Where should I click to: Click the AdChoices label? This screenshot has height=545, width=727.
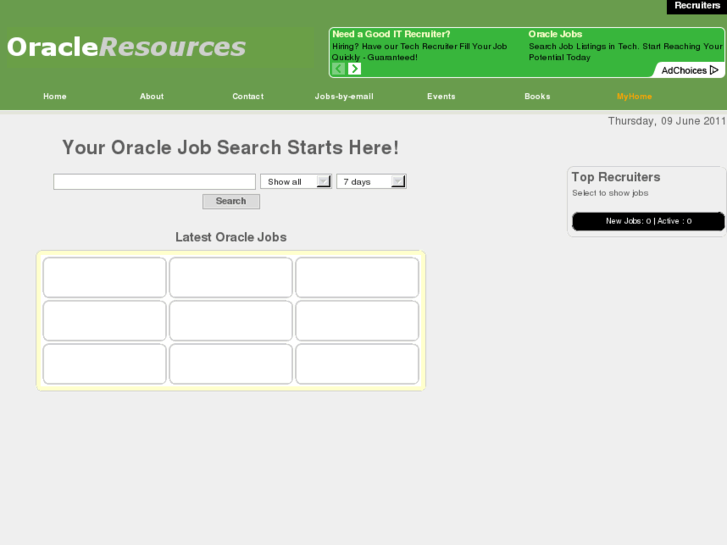click(684, 71)
